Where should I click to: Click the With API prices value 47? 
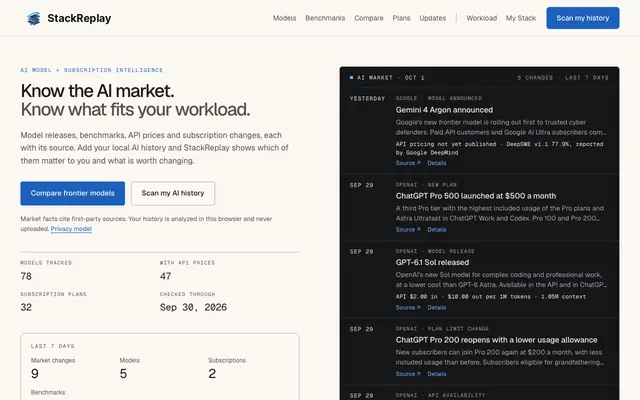coord(165,276)
